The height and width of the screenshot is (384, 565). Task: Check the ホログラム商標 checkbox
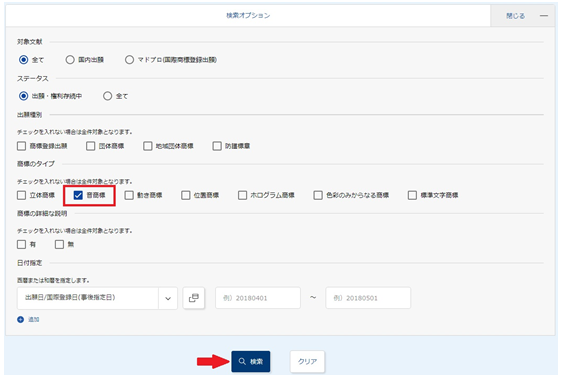(243, 195)
